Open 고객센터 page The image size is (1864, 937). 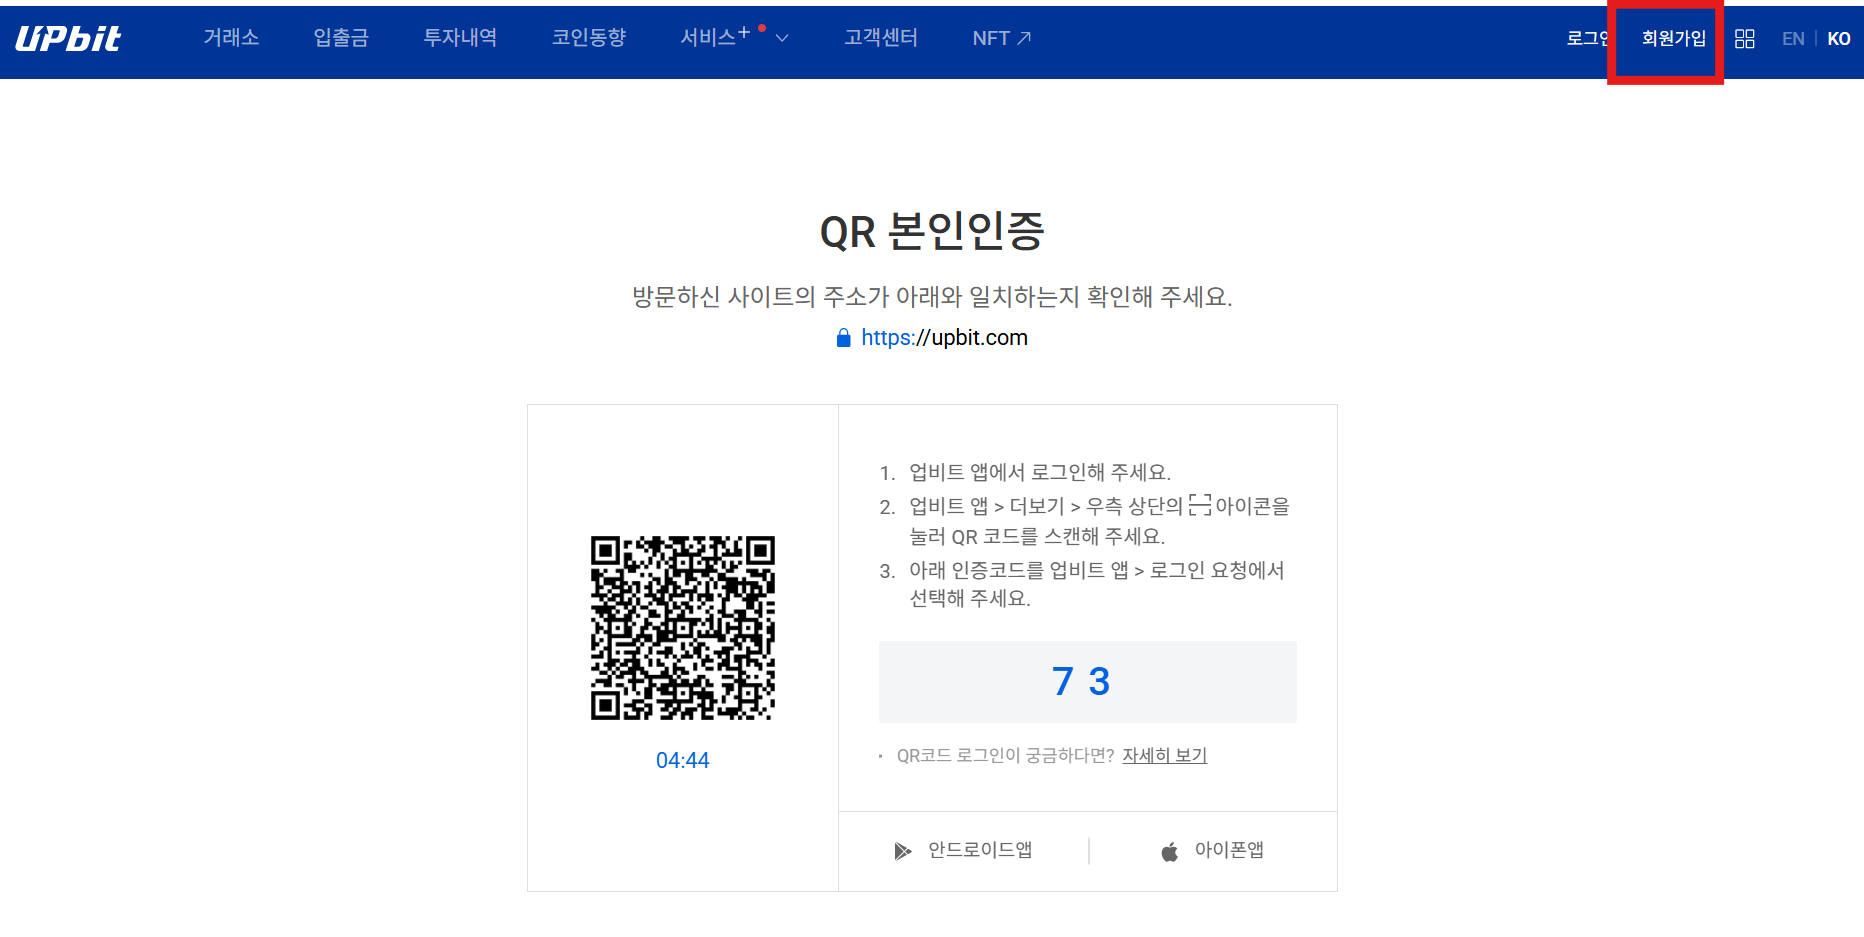881,38
